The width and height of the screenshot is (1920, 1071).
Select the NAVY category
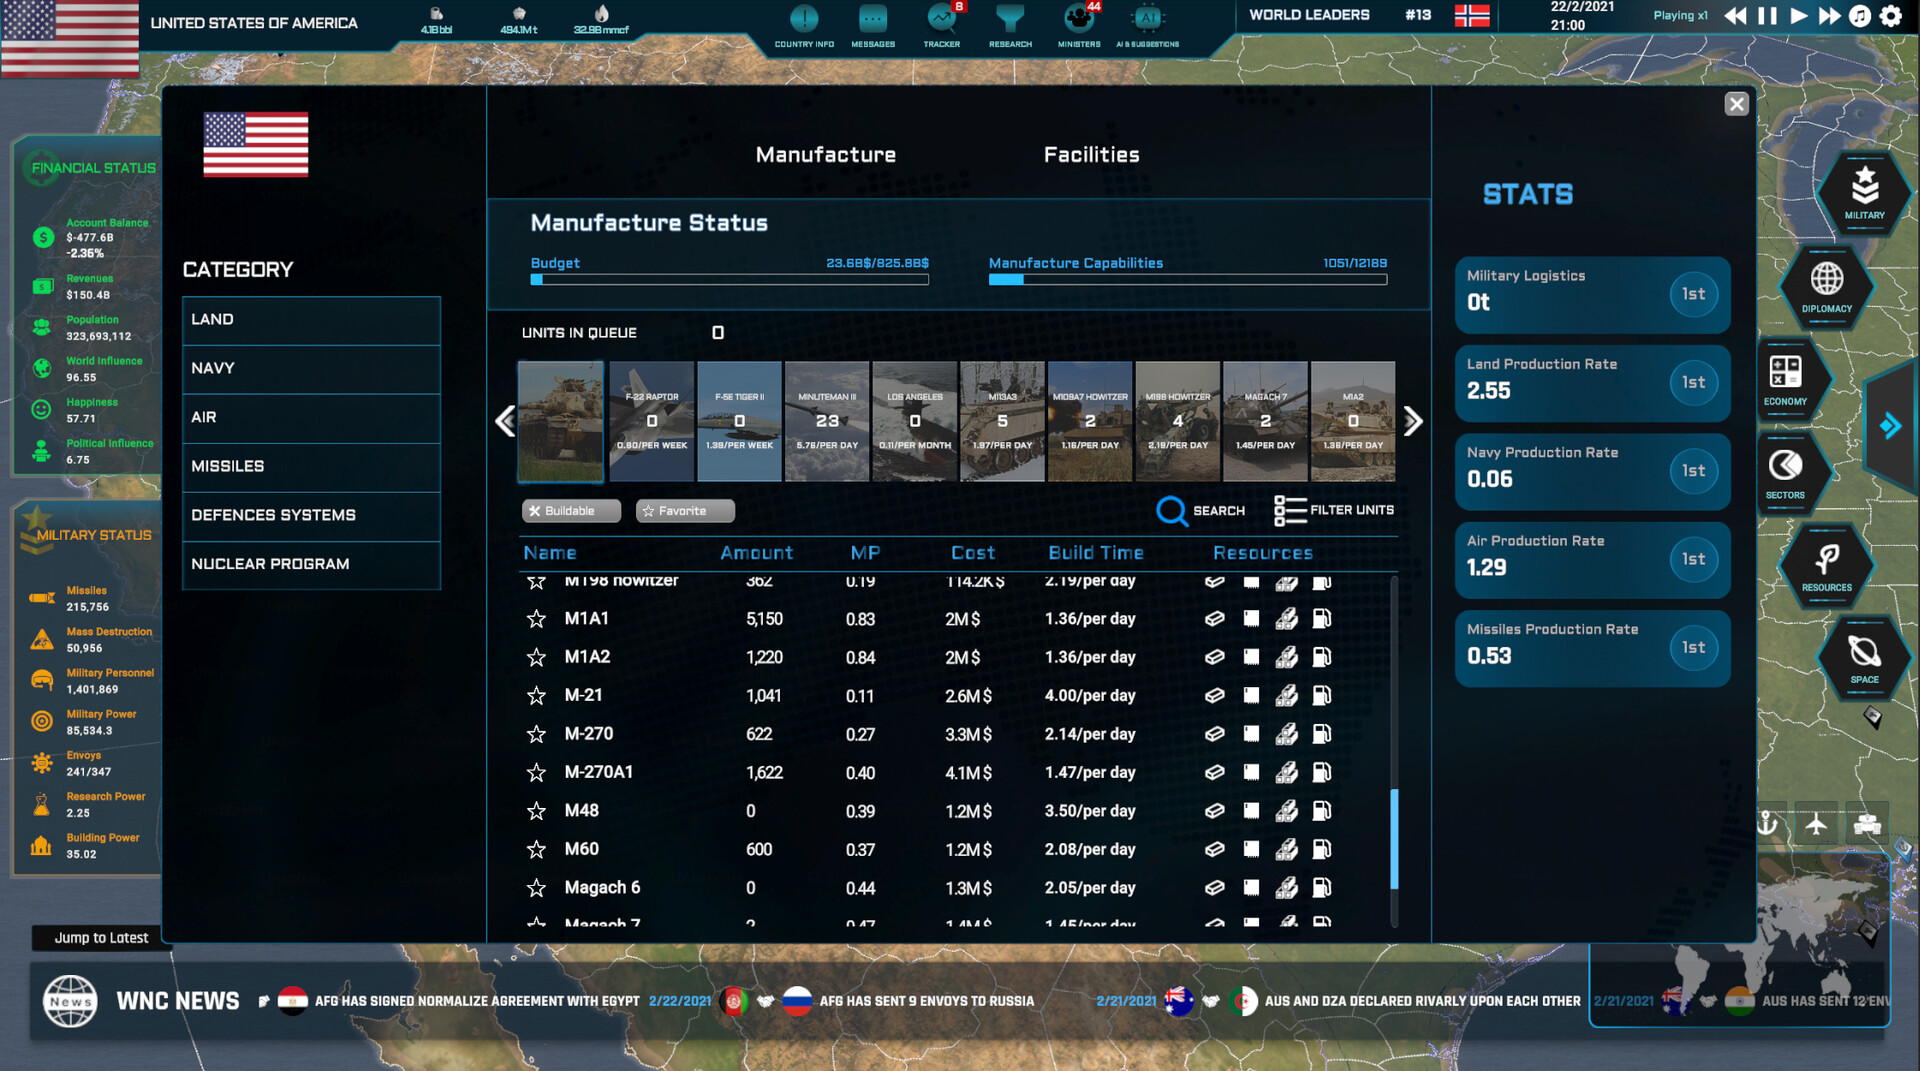[311, 368]
